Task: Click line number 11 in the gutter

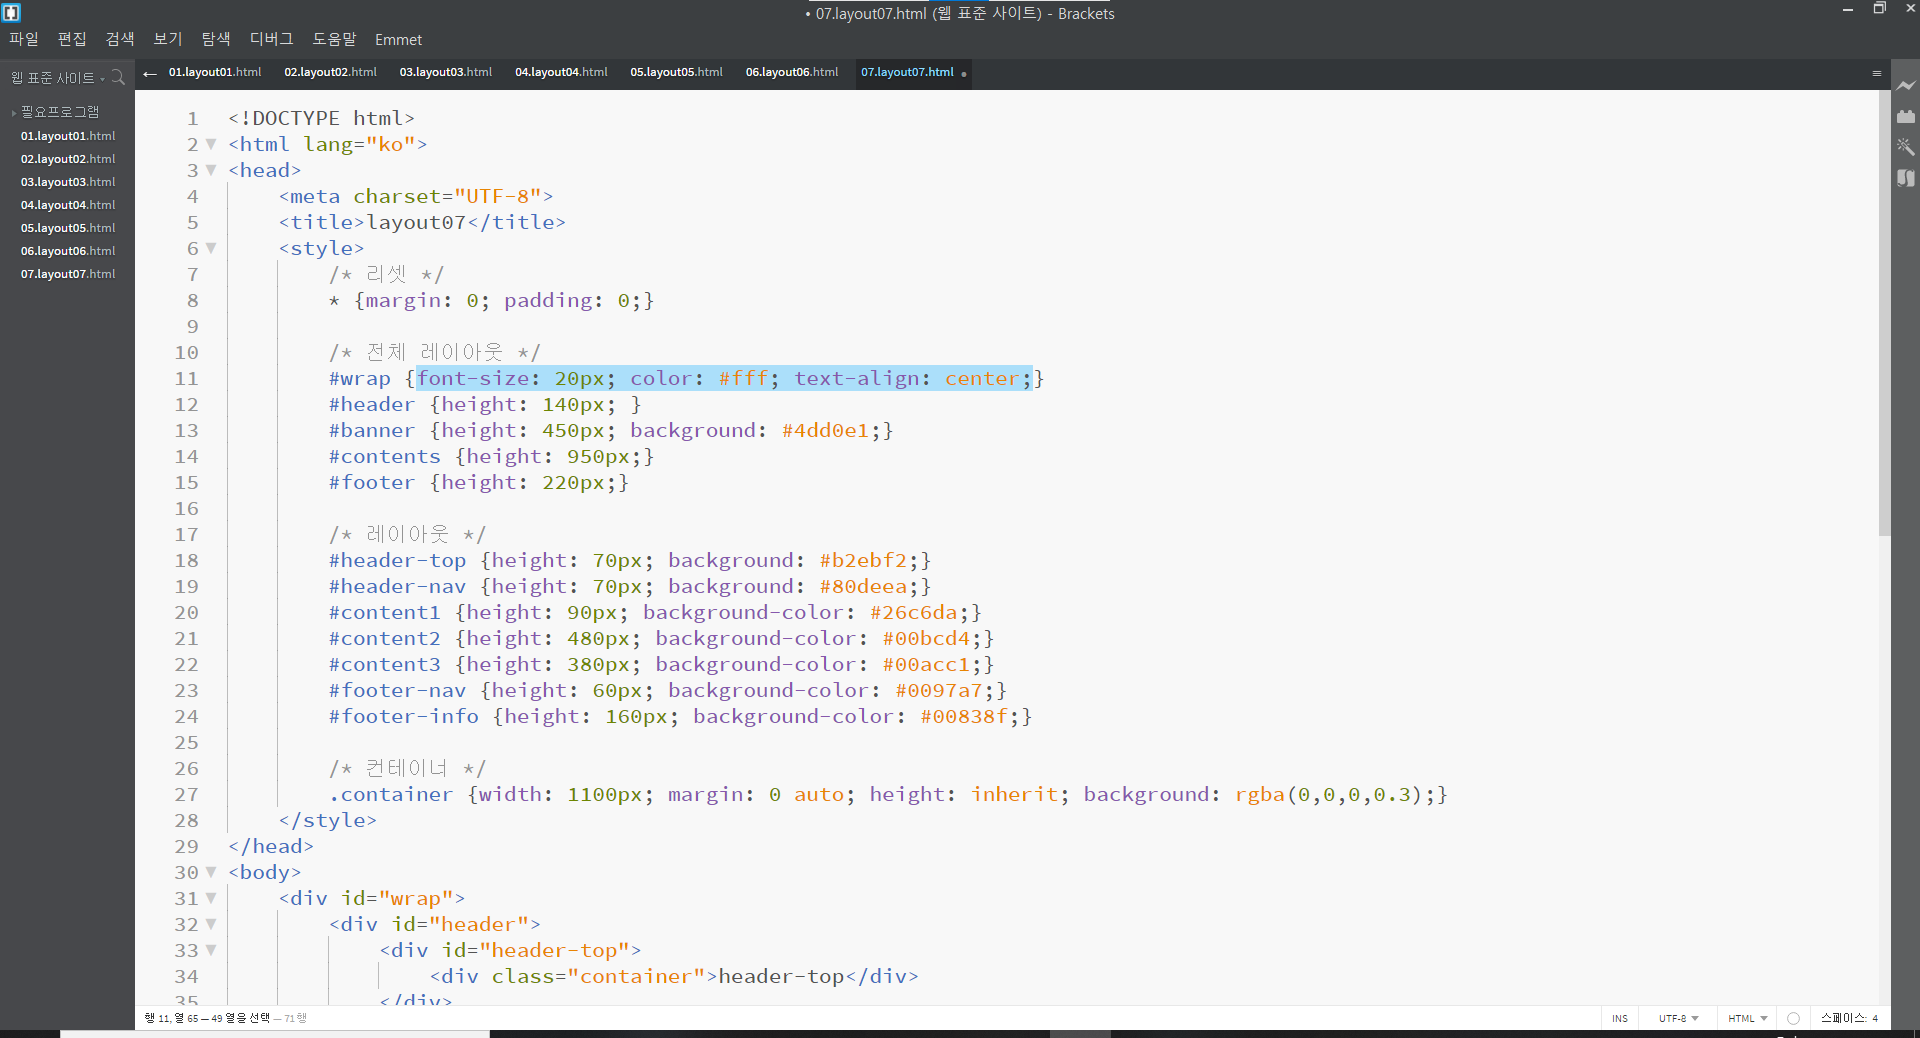Action: [x=187, y=379]
